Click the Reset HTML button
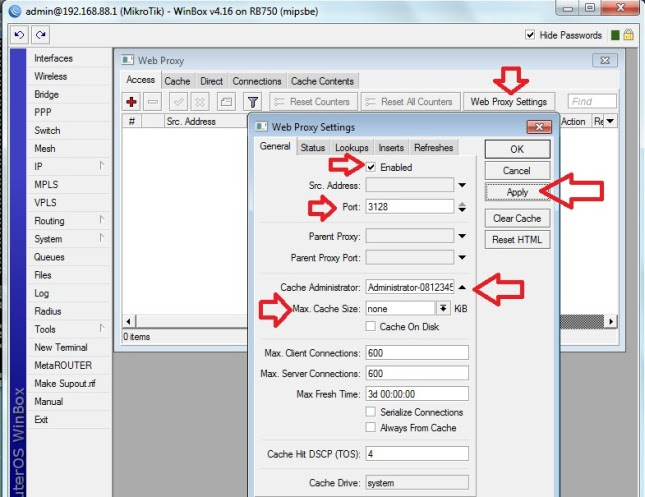Viewport: 645px width, 497px height. (x=517, y=239)
